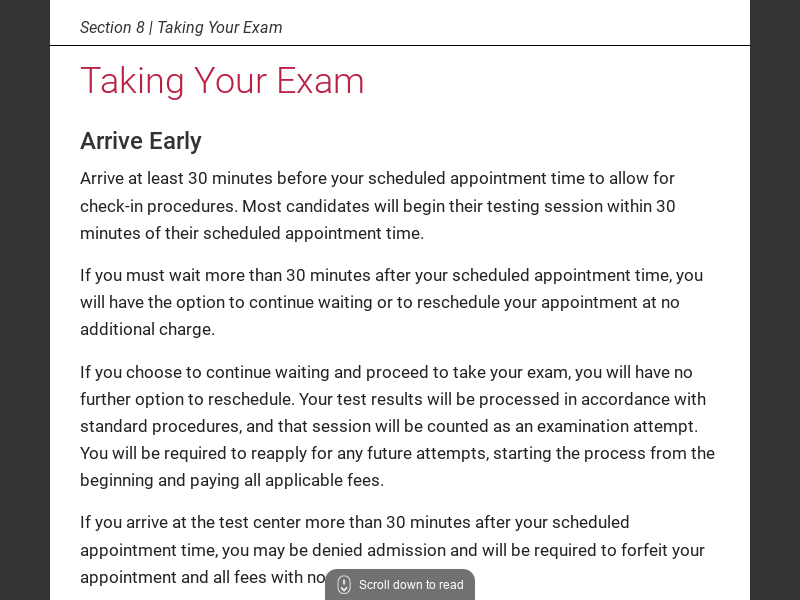Click the "Arrive Early" subheading
Image resolution: width=800 pixels, height=600 pixels.
141,141
